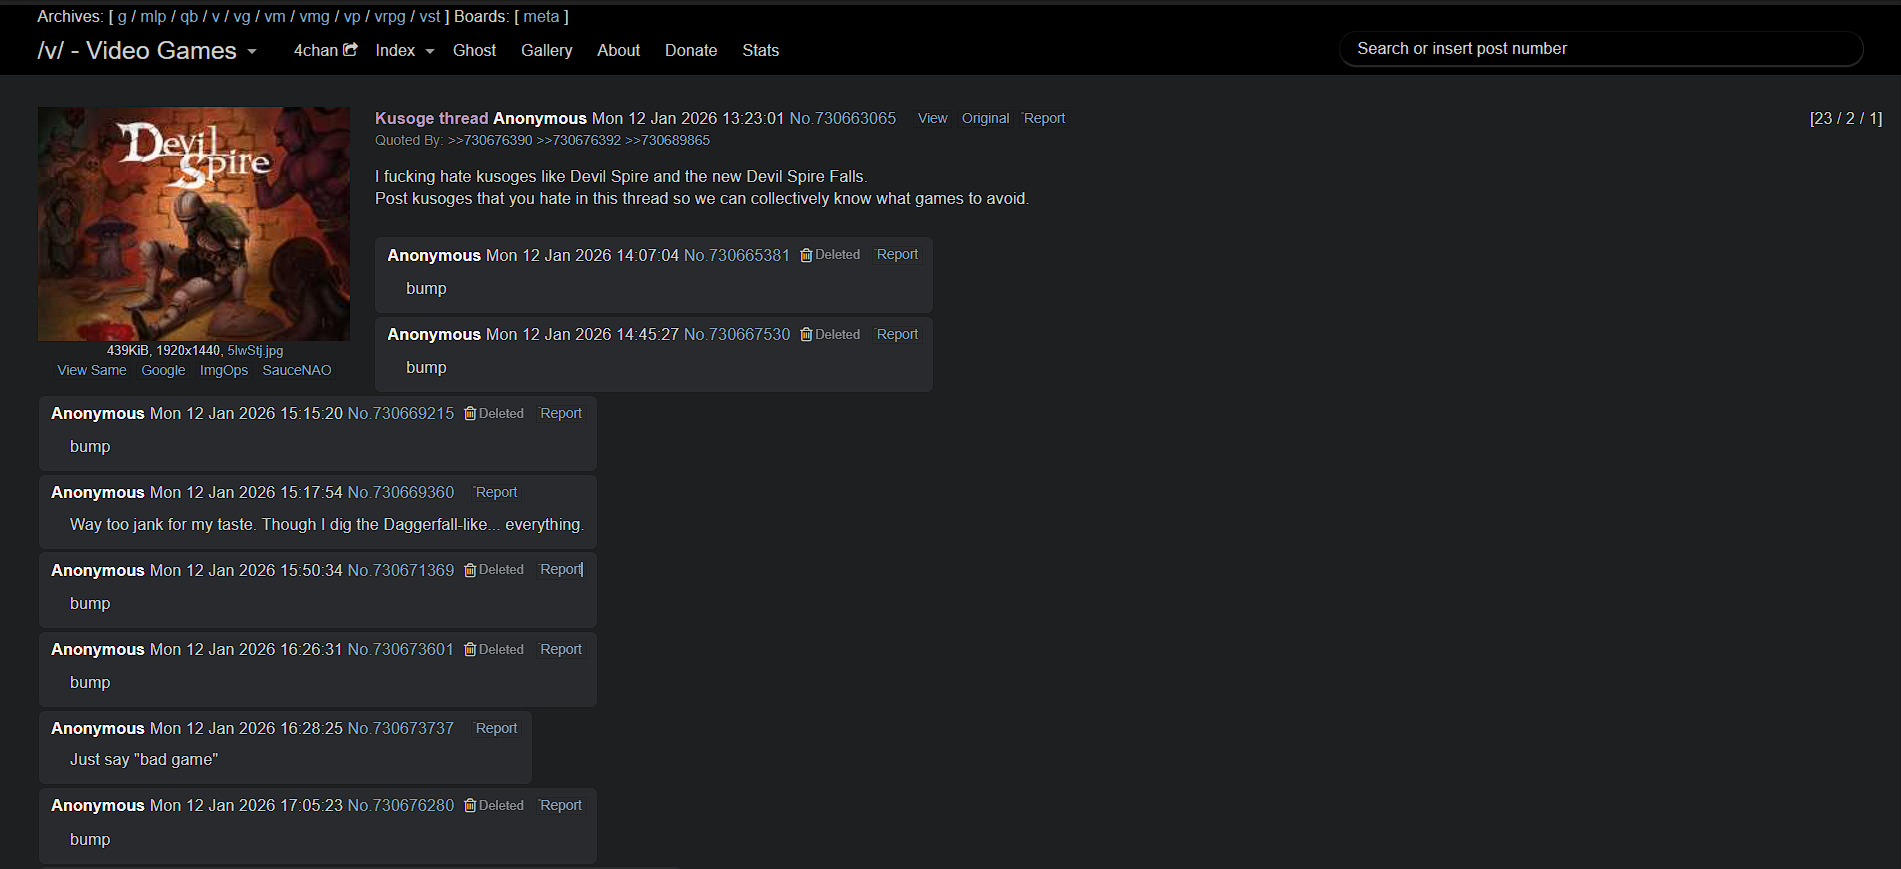Screen dimensions: 1901x869
Task: Click the 'Way too jank for my taste' comment
Action: (327, 525)
